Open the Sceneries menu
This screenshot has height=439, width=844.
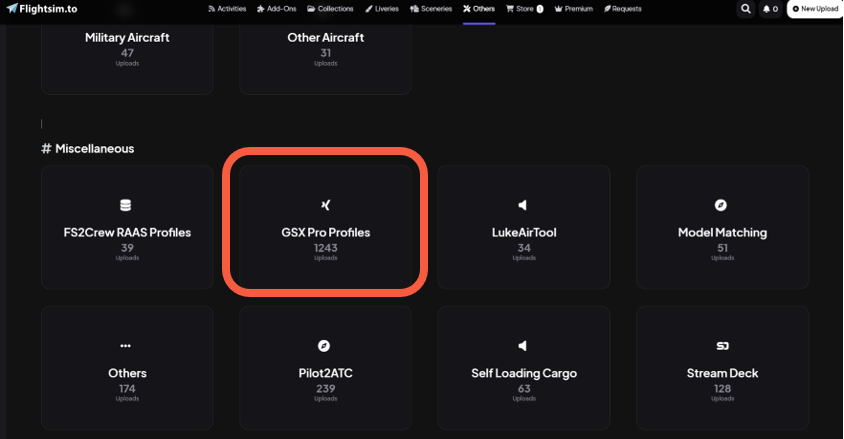click(x=431, y=9)
